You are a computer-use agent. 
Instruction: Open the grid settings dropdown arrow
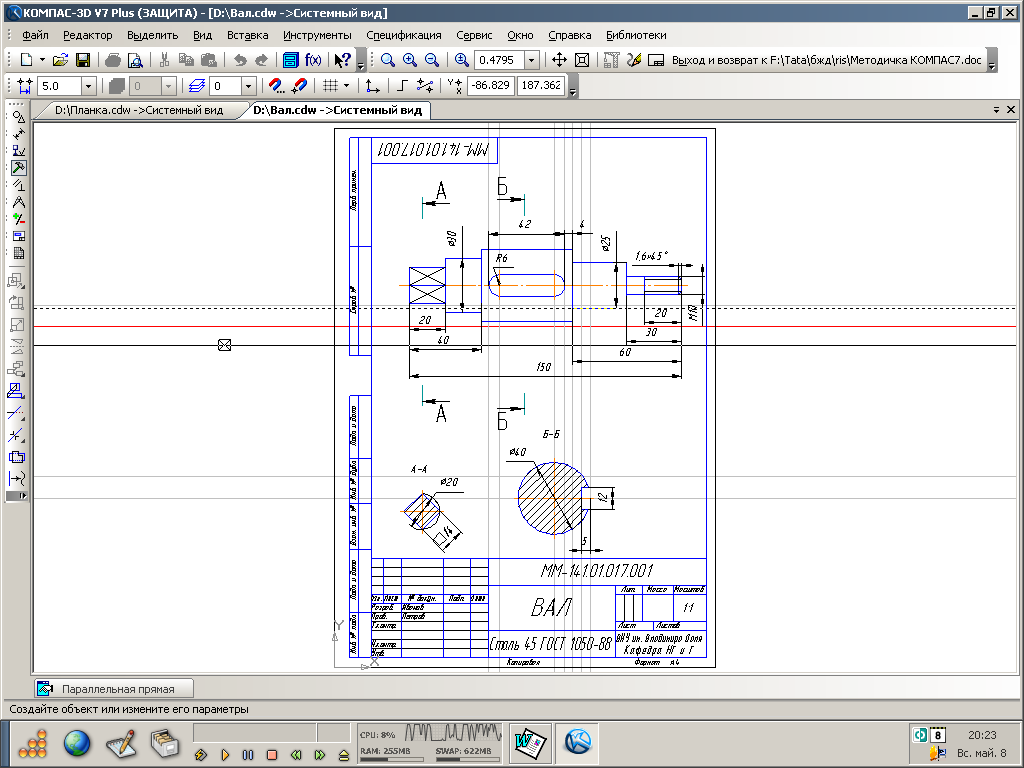point(347,86)
